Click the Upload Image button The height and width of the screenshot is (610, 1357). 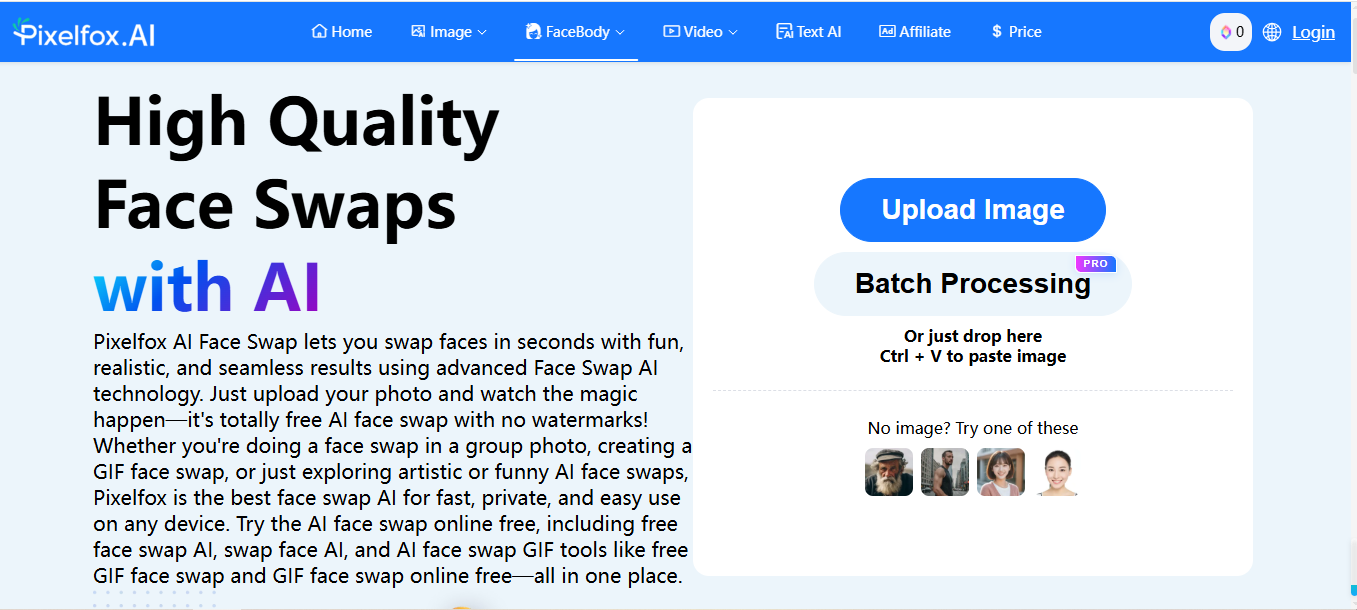(972, 210)
